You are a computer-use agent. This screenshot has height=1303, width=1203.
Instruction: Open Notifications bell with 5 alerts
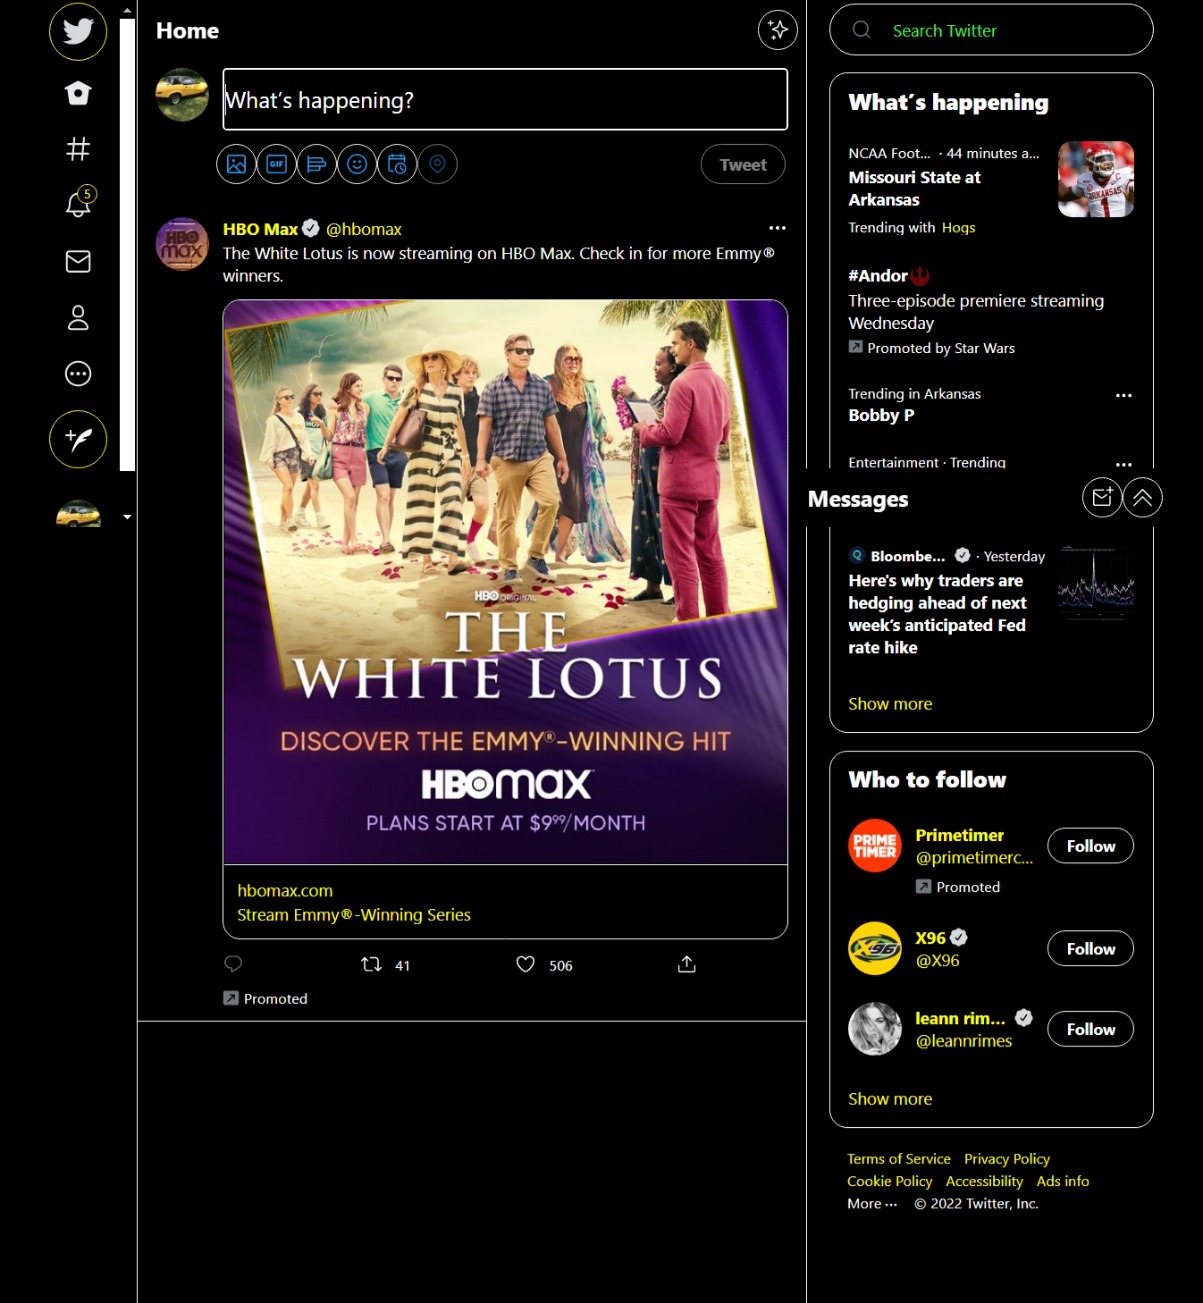coord(78,204)
